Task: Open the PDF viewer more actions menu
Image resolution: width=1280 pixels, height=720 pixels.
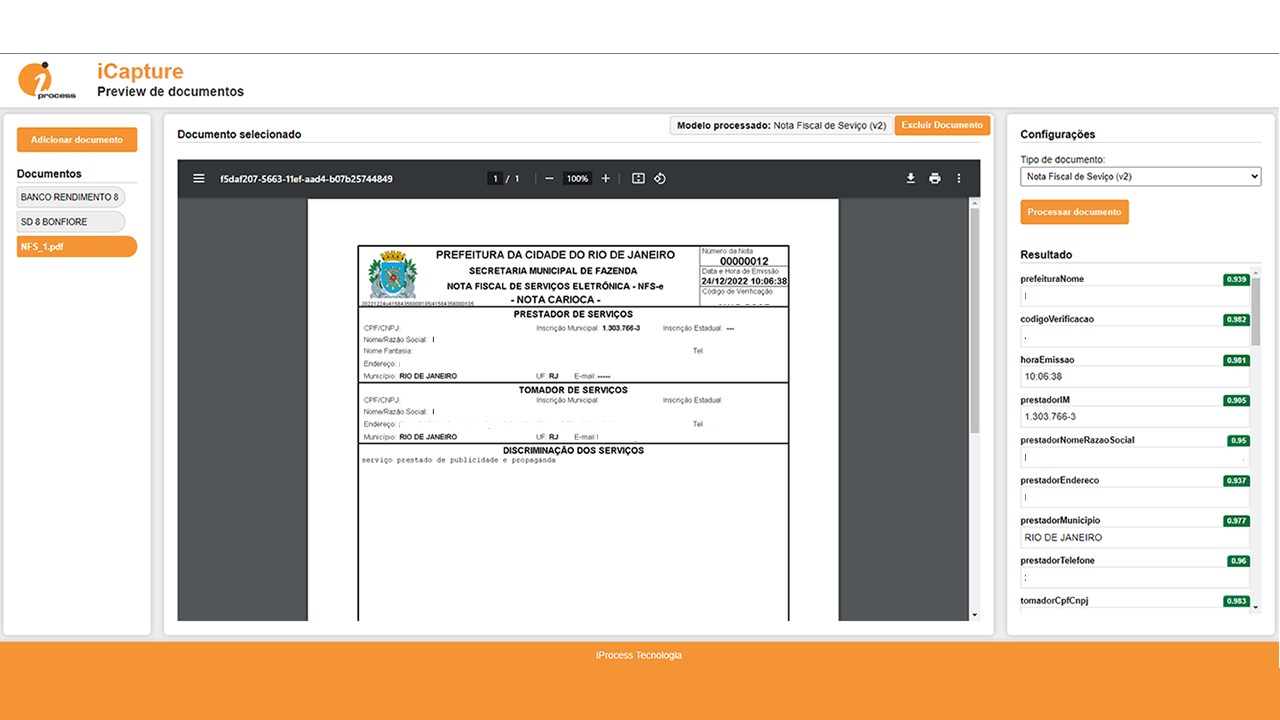Action: [x=959, y=179]
